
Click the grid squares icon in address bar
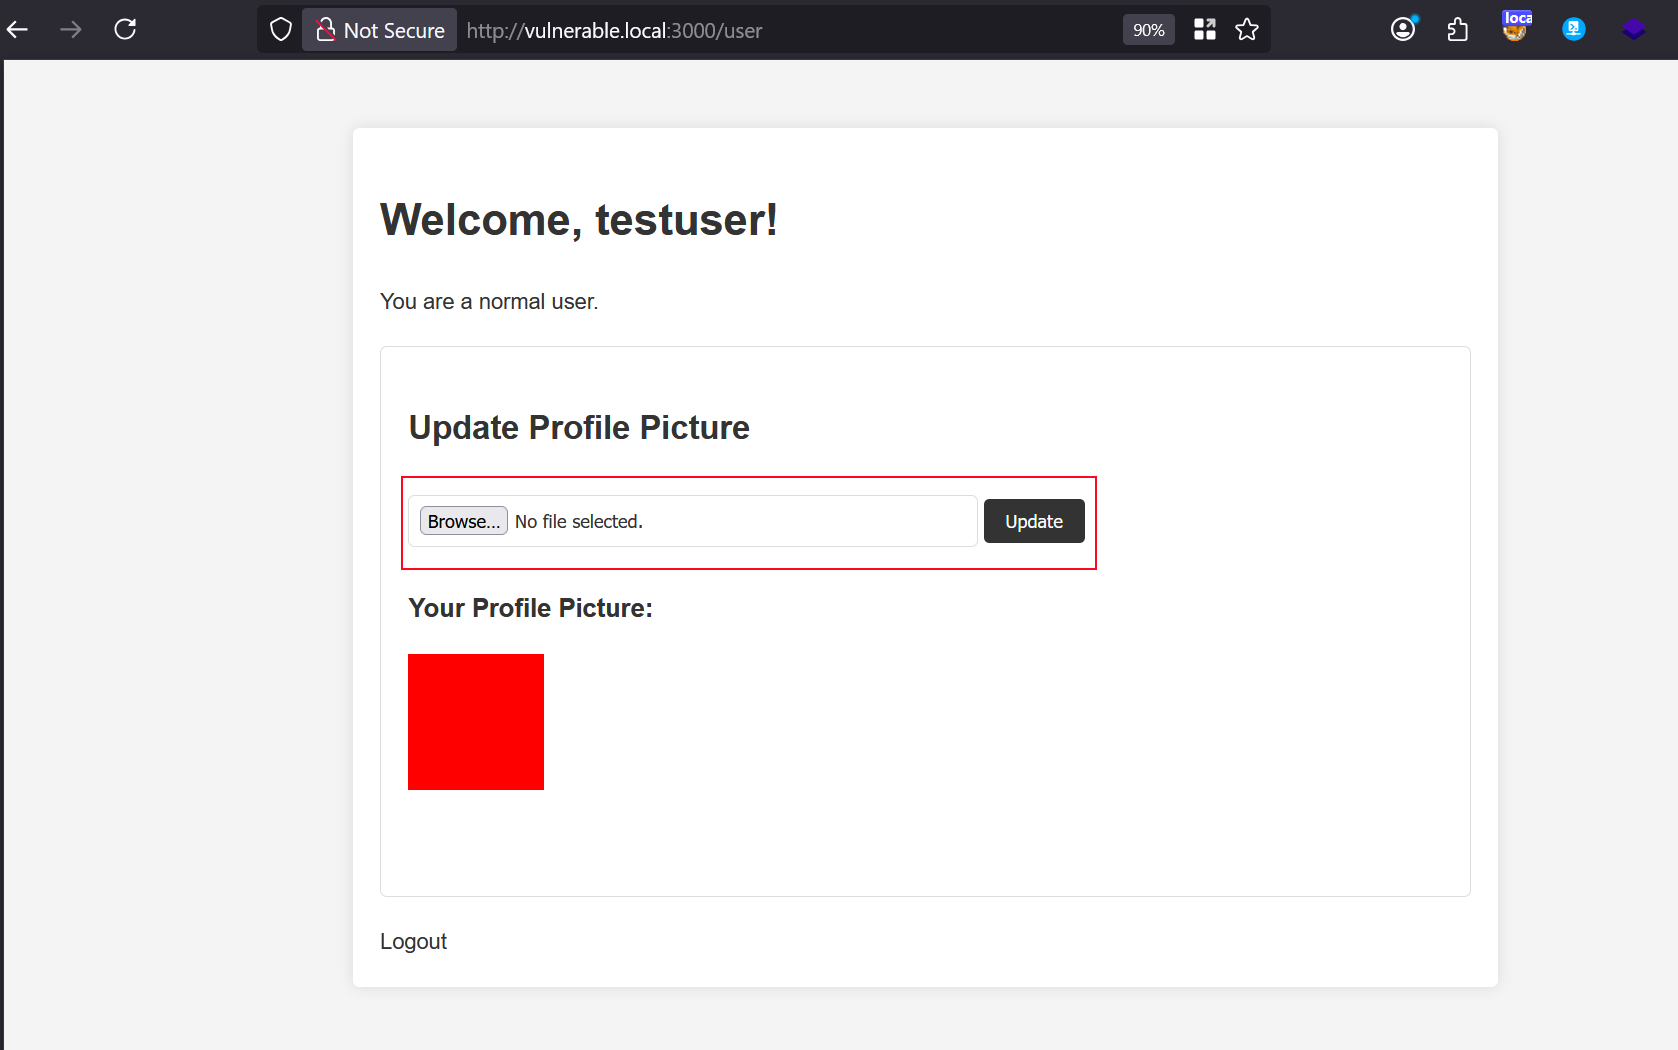click(x=1205, y=30)
